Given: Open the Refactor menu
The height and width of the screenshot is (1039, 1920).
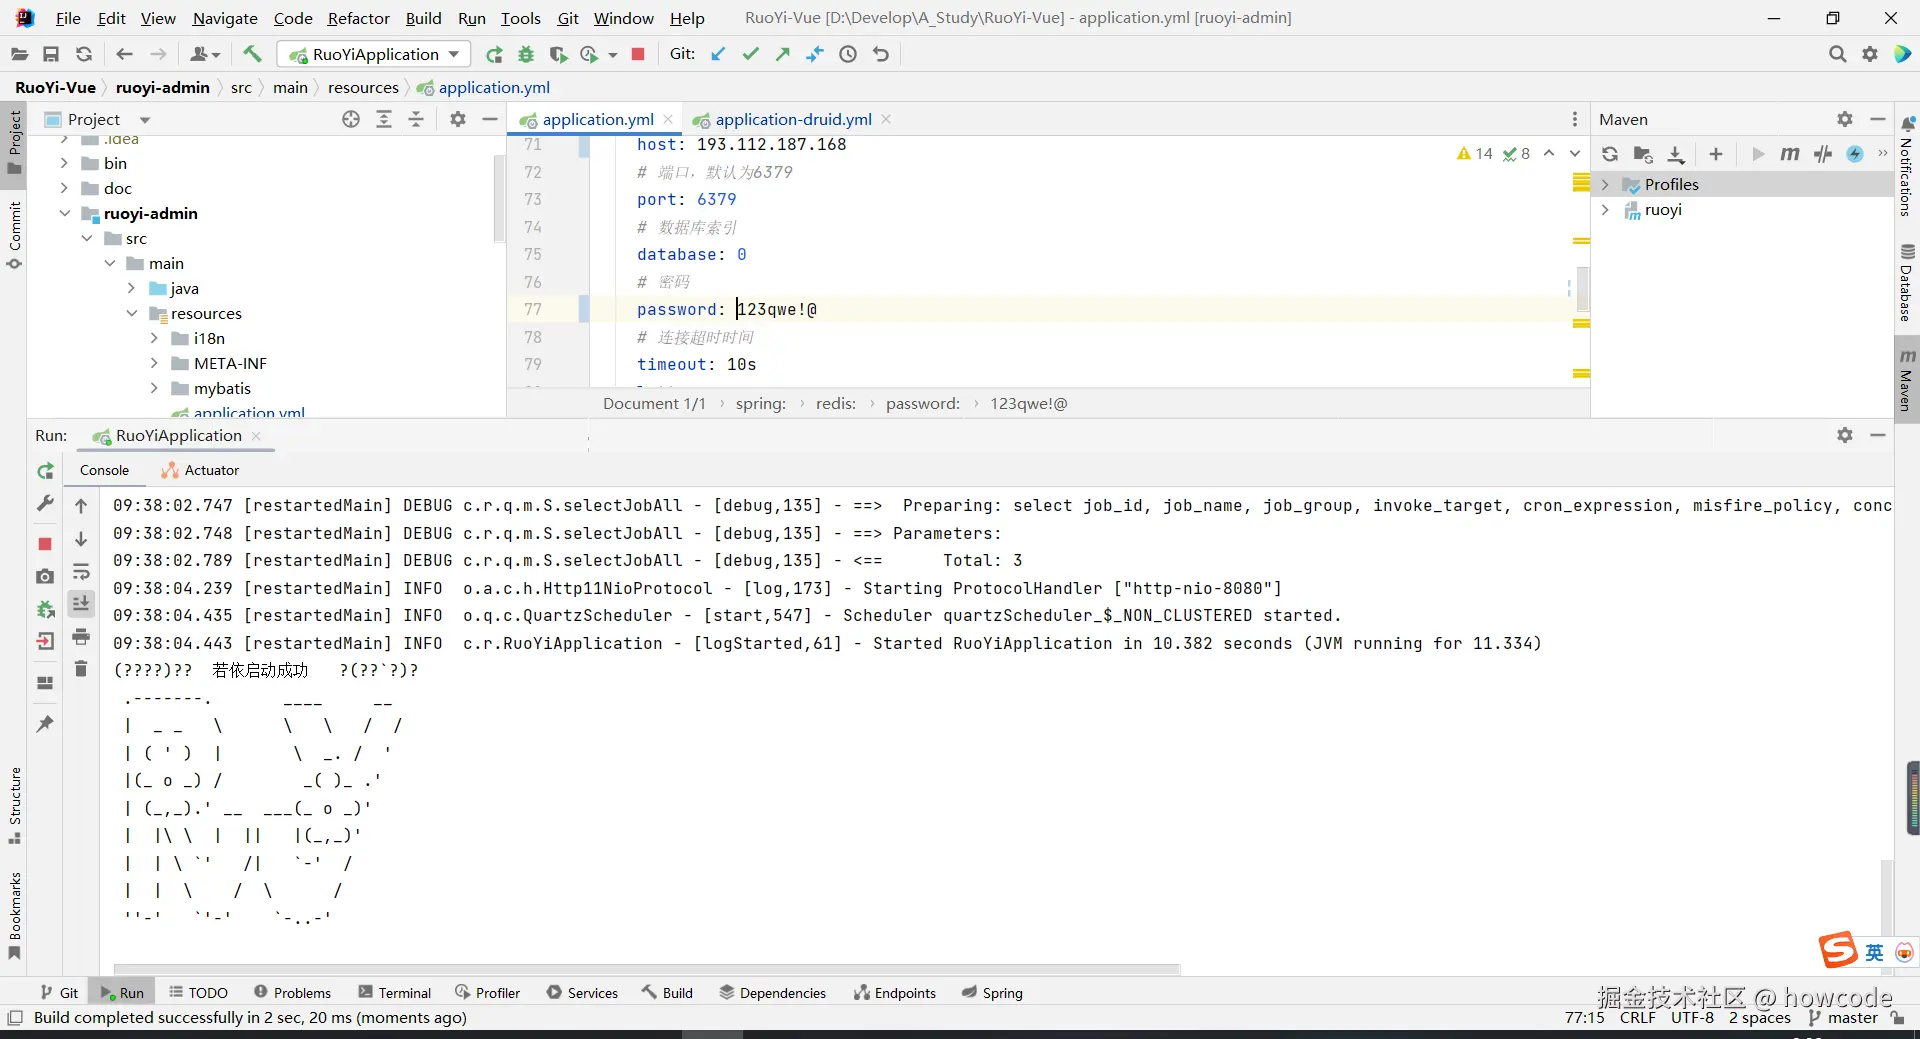Looking at the screenshot, I should point(358,18).
